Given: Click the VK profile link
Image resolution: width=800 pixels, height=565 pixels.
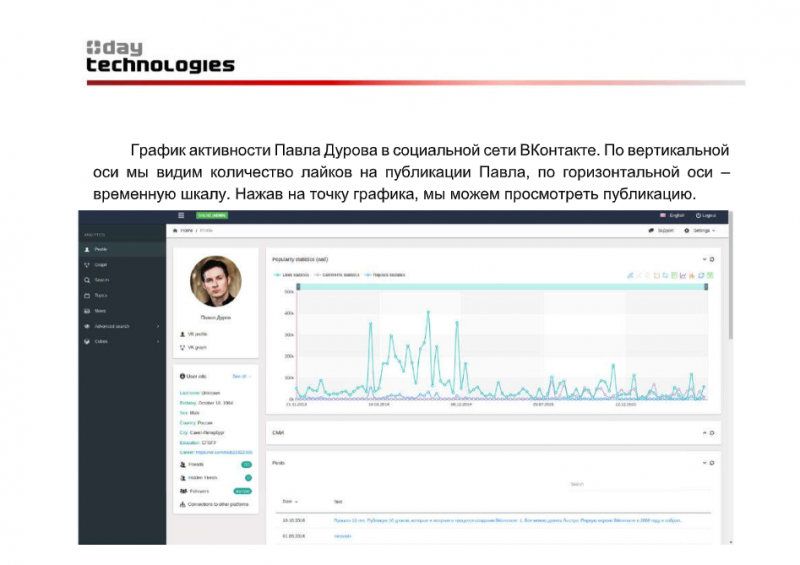Looking at the screenshot, I should (x=198, y=333).
